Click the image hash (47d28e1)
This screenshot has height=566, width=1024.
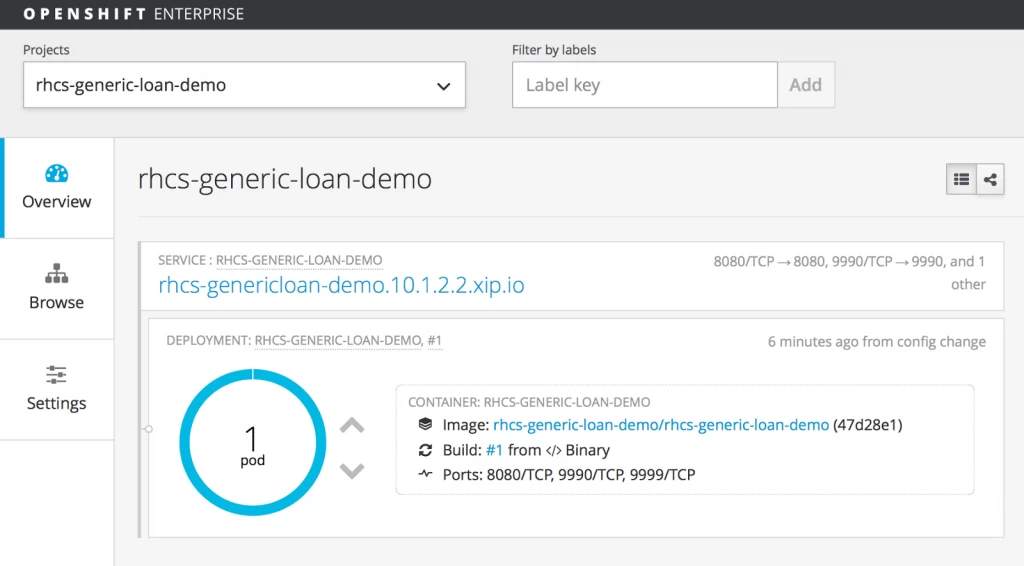coord(867,425)
